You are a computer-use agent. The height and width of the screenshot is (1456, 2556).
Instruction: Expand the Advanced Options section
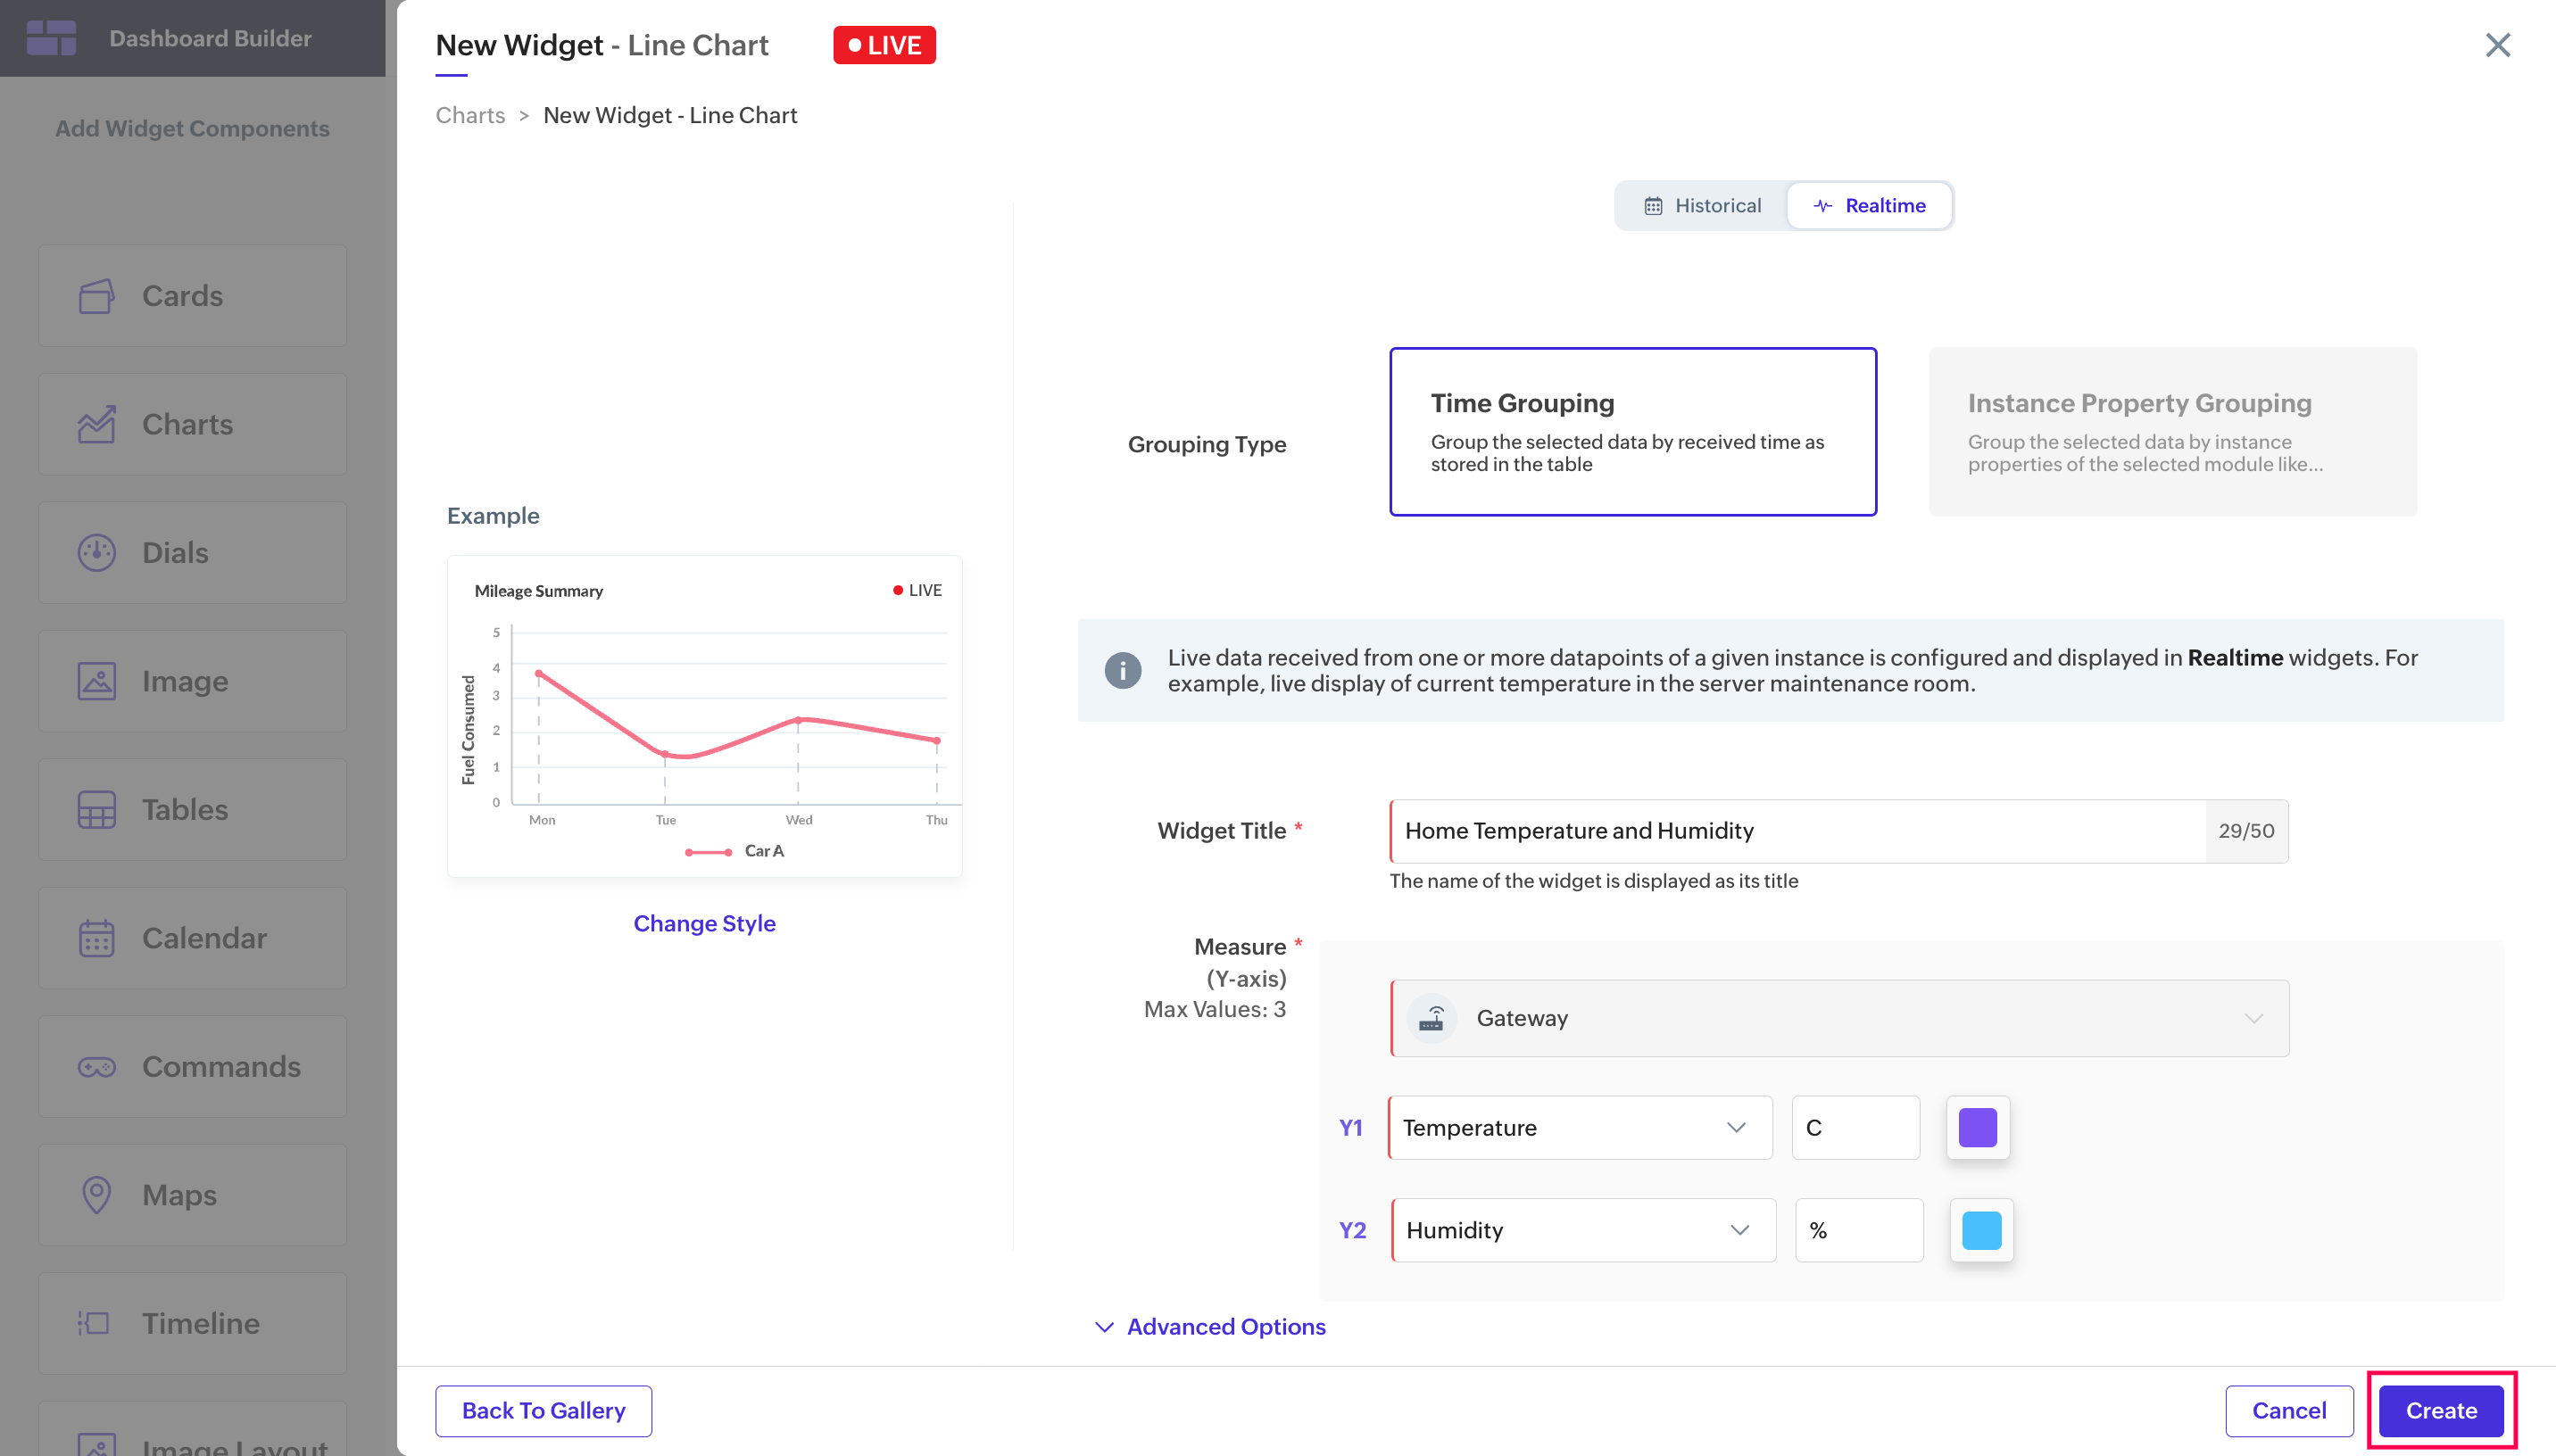1210,1327
